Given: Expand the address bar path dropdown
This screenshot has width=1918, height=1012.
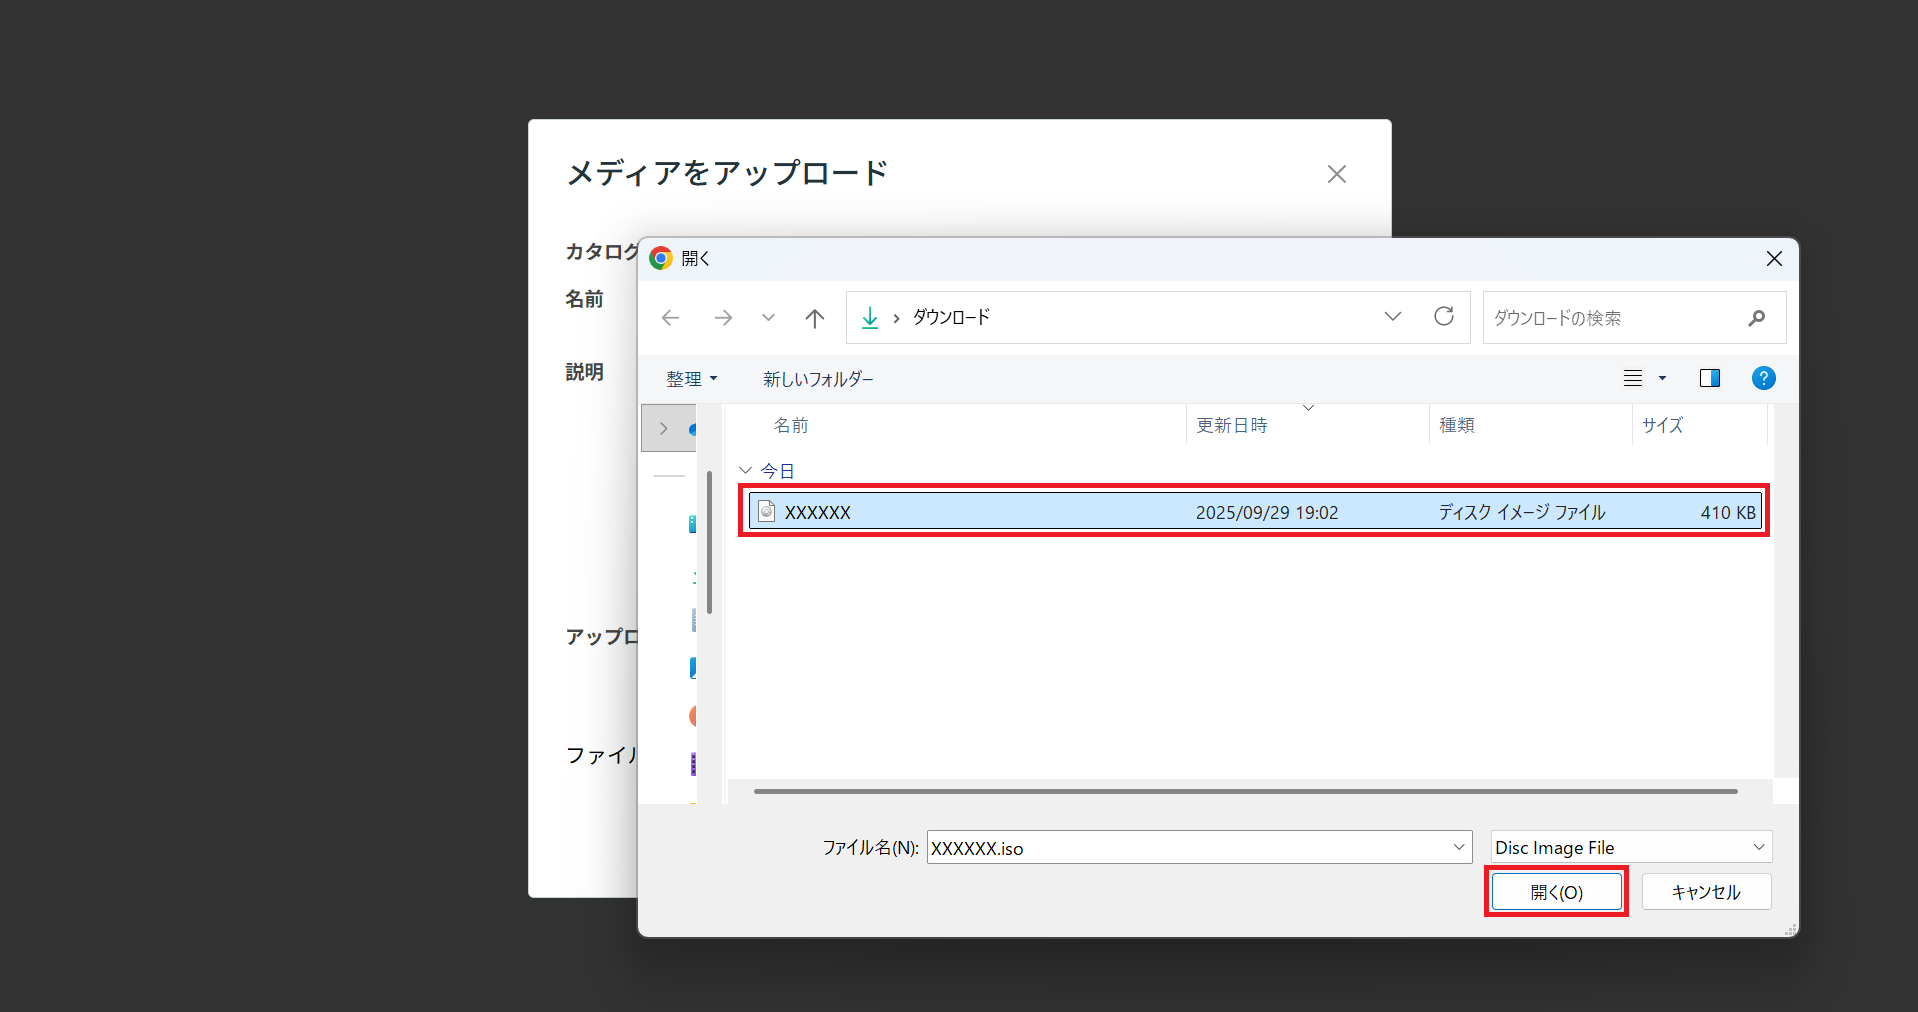Looking at the screenshot, I should point(1392,317).
